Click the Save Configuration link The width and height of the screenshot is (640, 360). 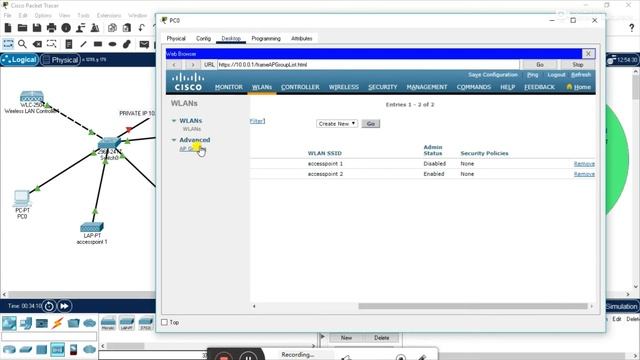point(493,75)
